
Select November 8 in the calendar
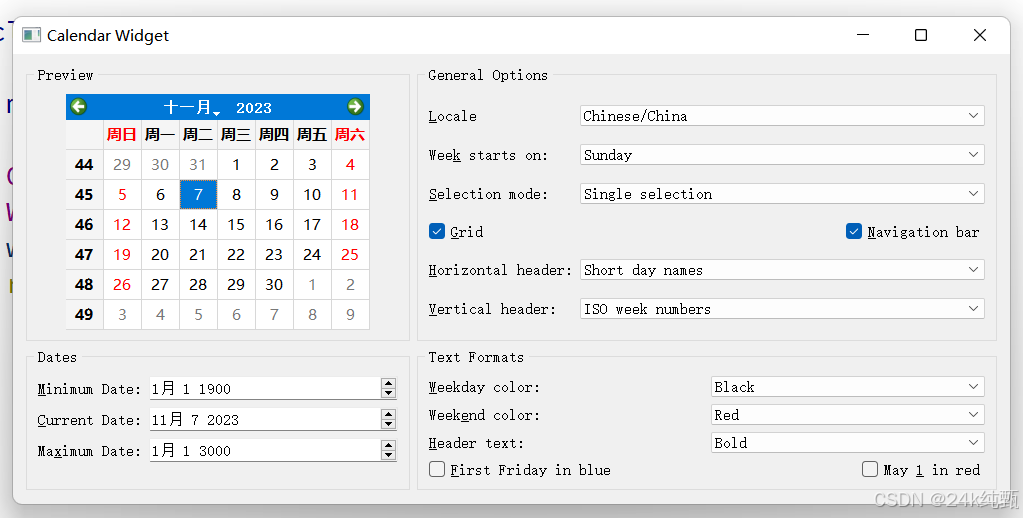[236, 194]
